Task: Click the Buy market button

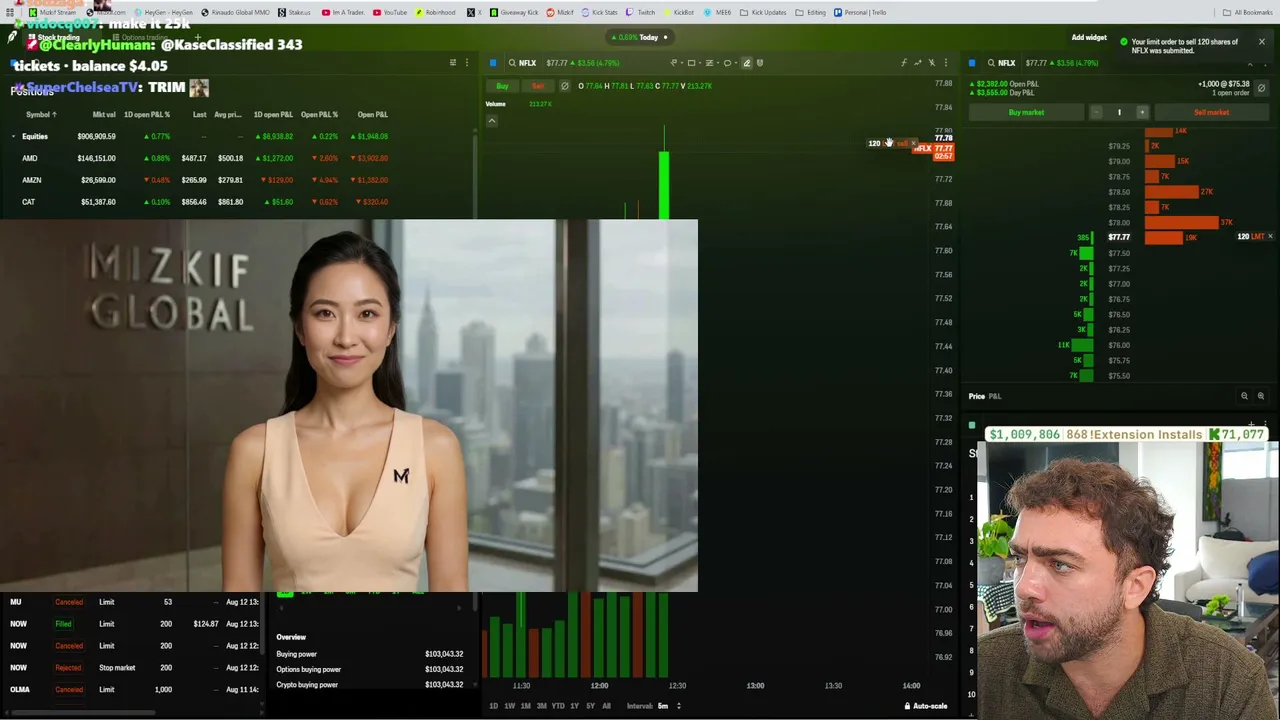Action: (1026, 113)
